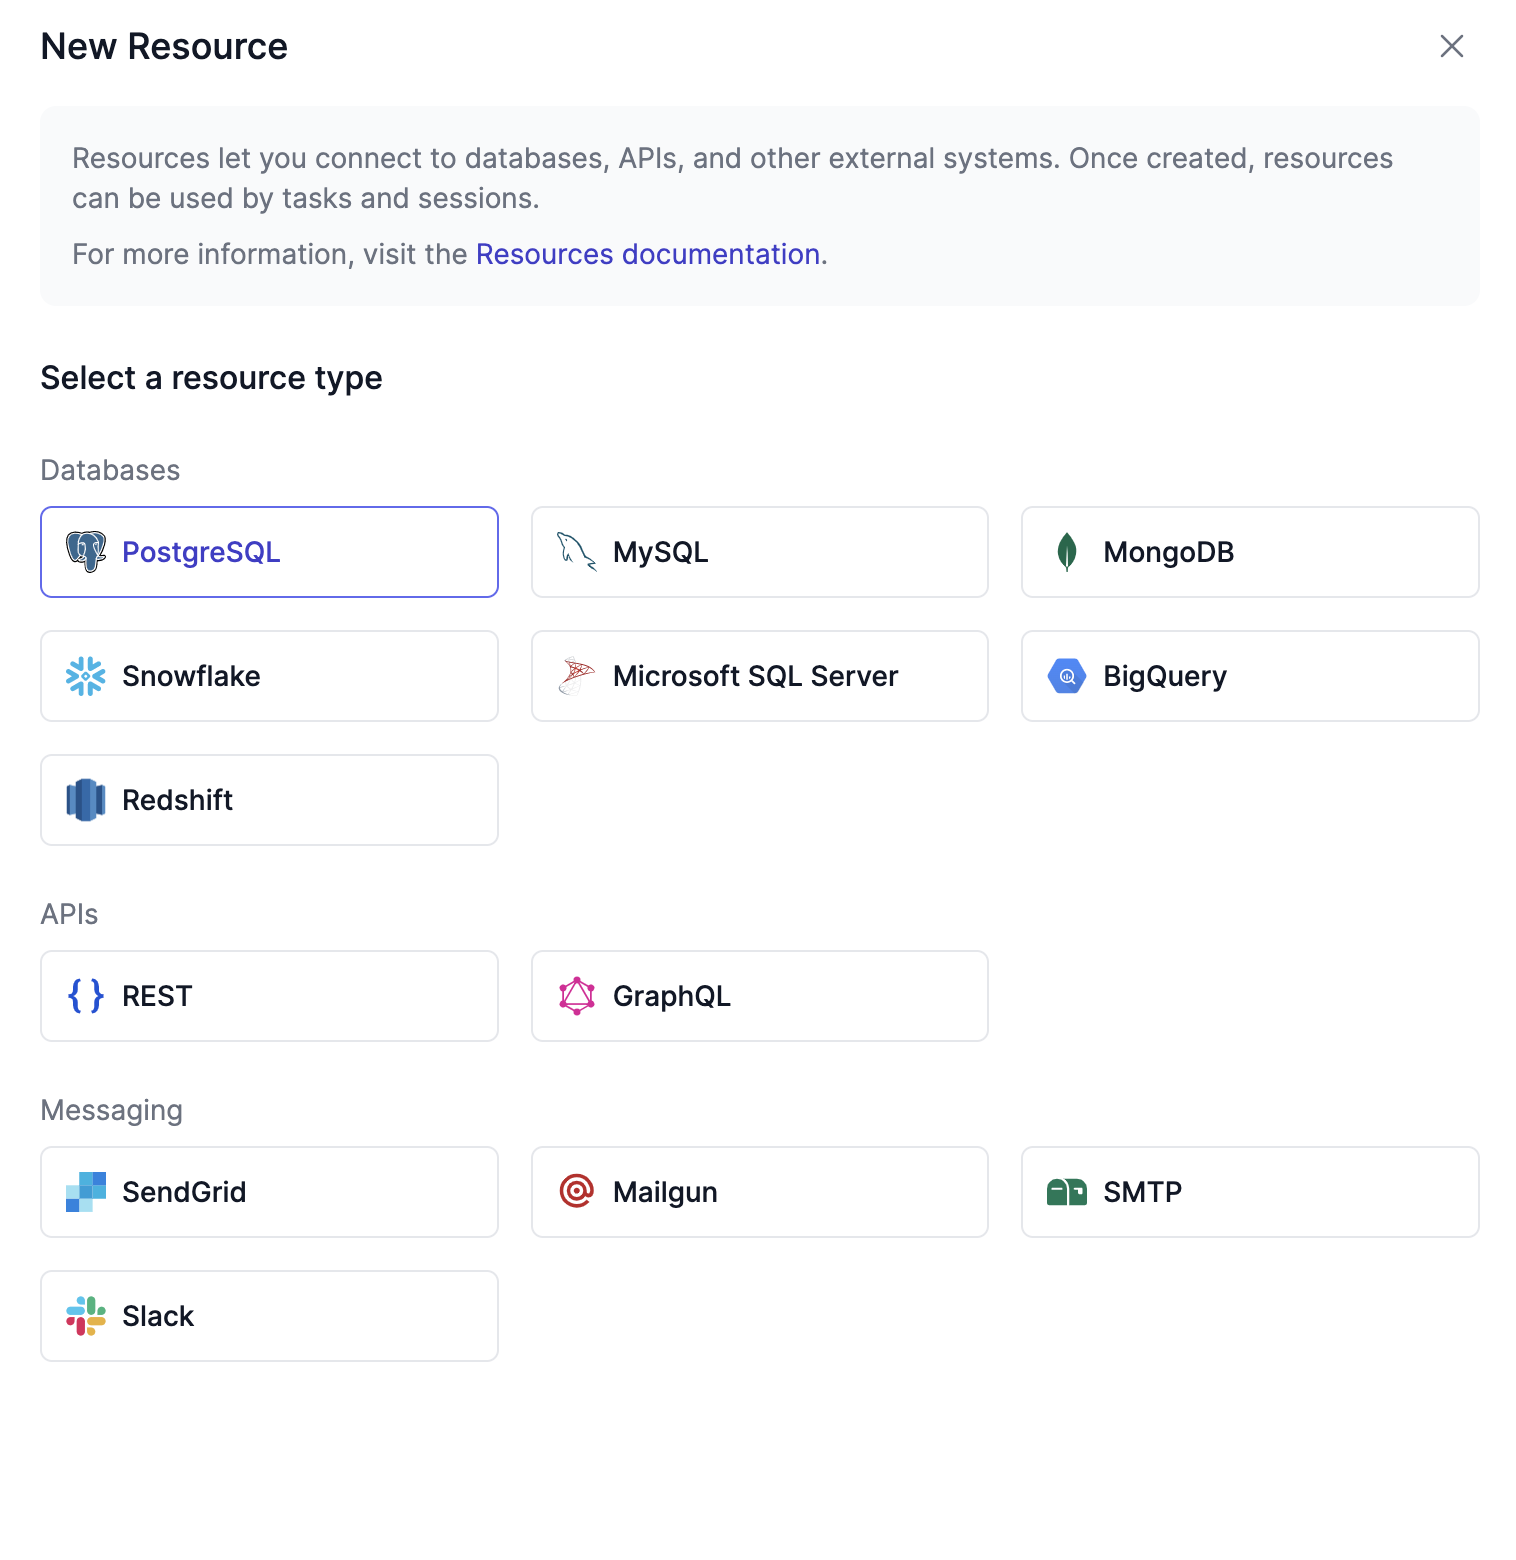Screen dimensions: 1516x1560
Task: Open the Resources documentation link
Action: tap(648, 254)
